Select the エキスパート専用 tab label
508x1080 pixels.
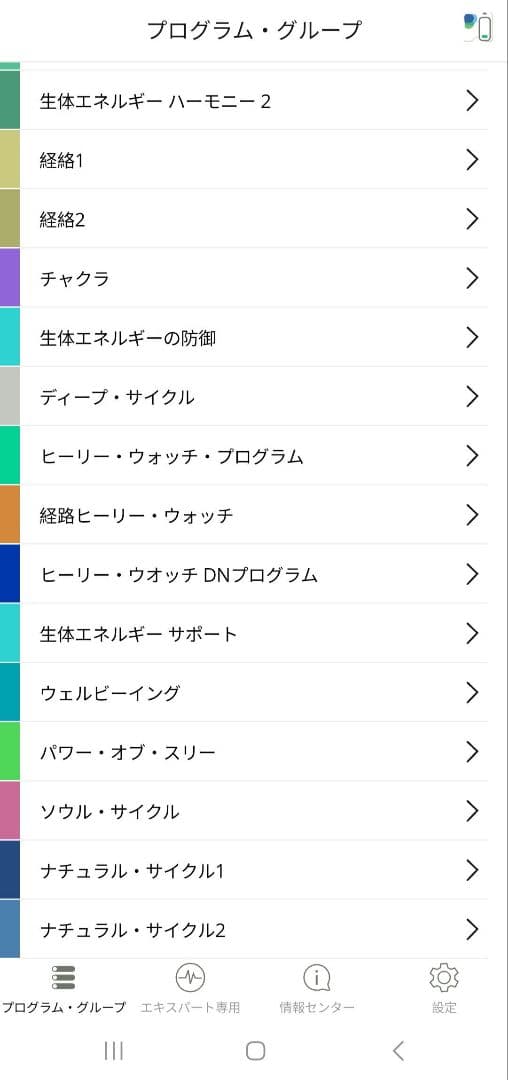[x=190, y=1008]
